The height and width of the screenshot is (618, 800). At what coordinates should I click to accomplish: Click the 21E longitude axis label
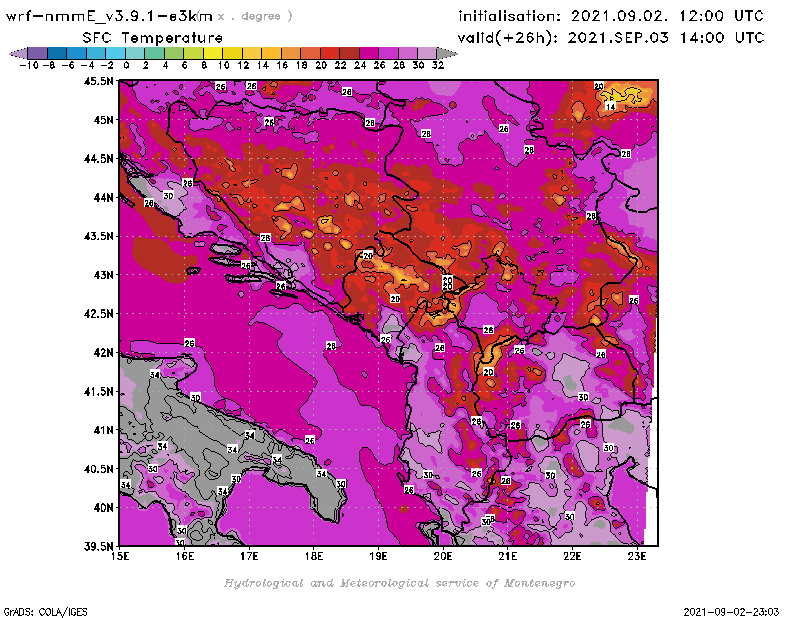508,556
